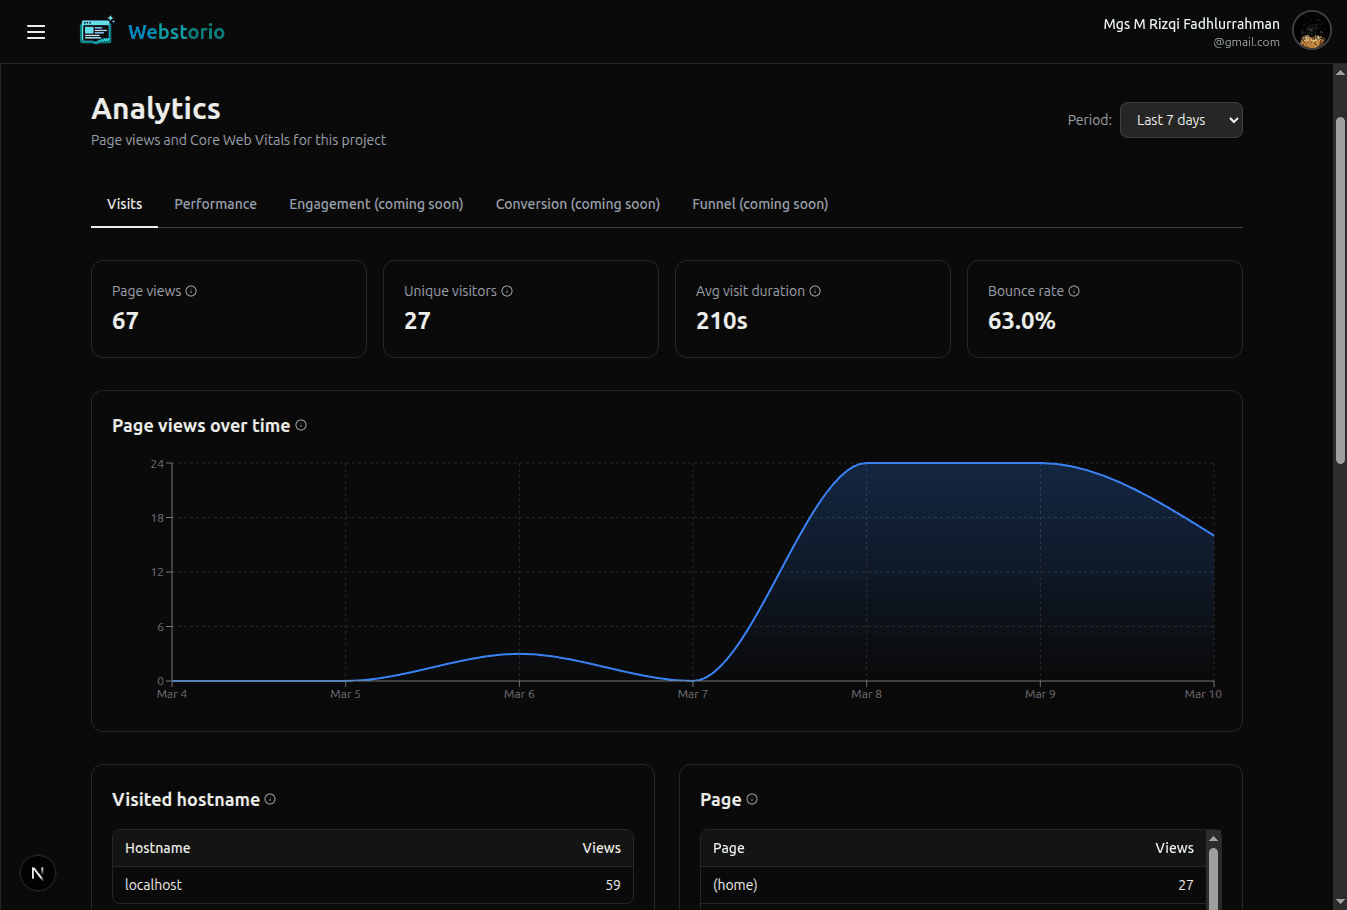Click the 210s avg visit duration value
This screenshot has width=1347, height=910.
[x=722, y=321]
